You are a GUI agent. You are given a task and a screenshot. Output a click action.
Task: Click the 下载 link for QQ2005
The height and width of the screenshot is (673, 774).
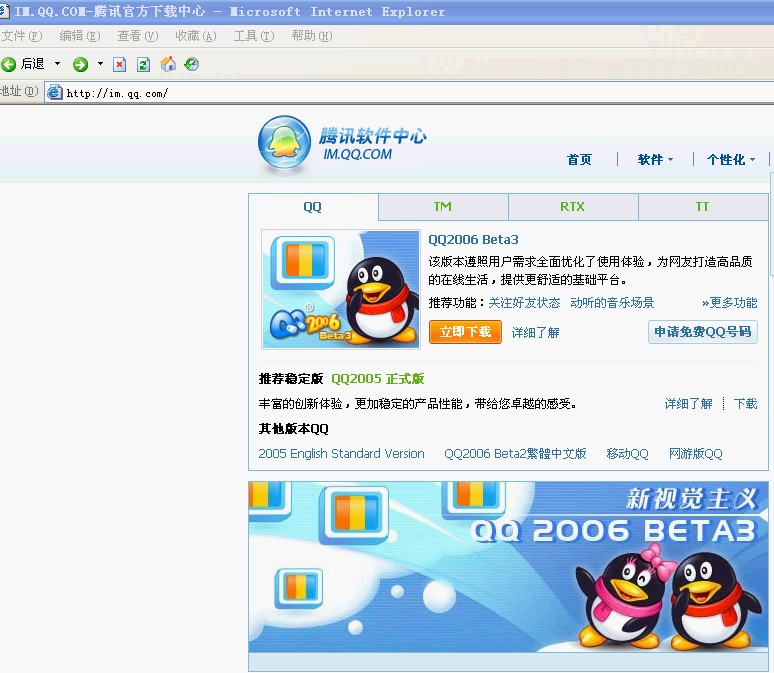tap(745, 404)
